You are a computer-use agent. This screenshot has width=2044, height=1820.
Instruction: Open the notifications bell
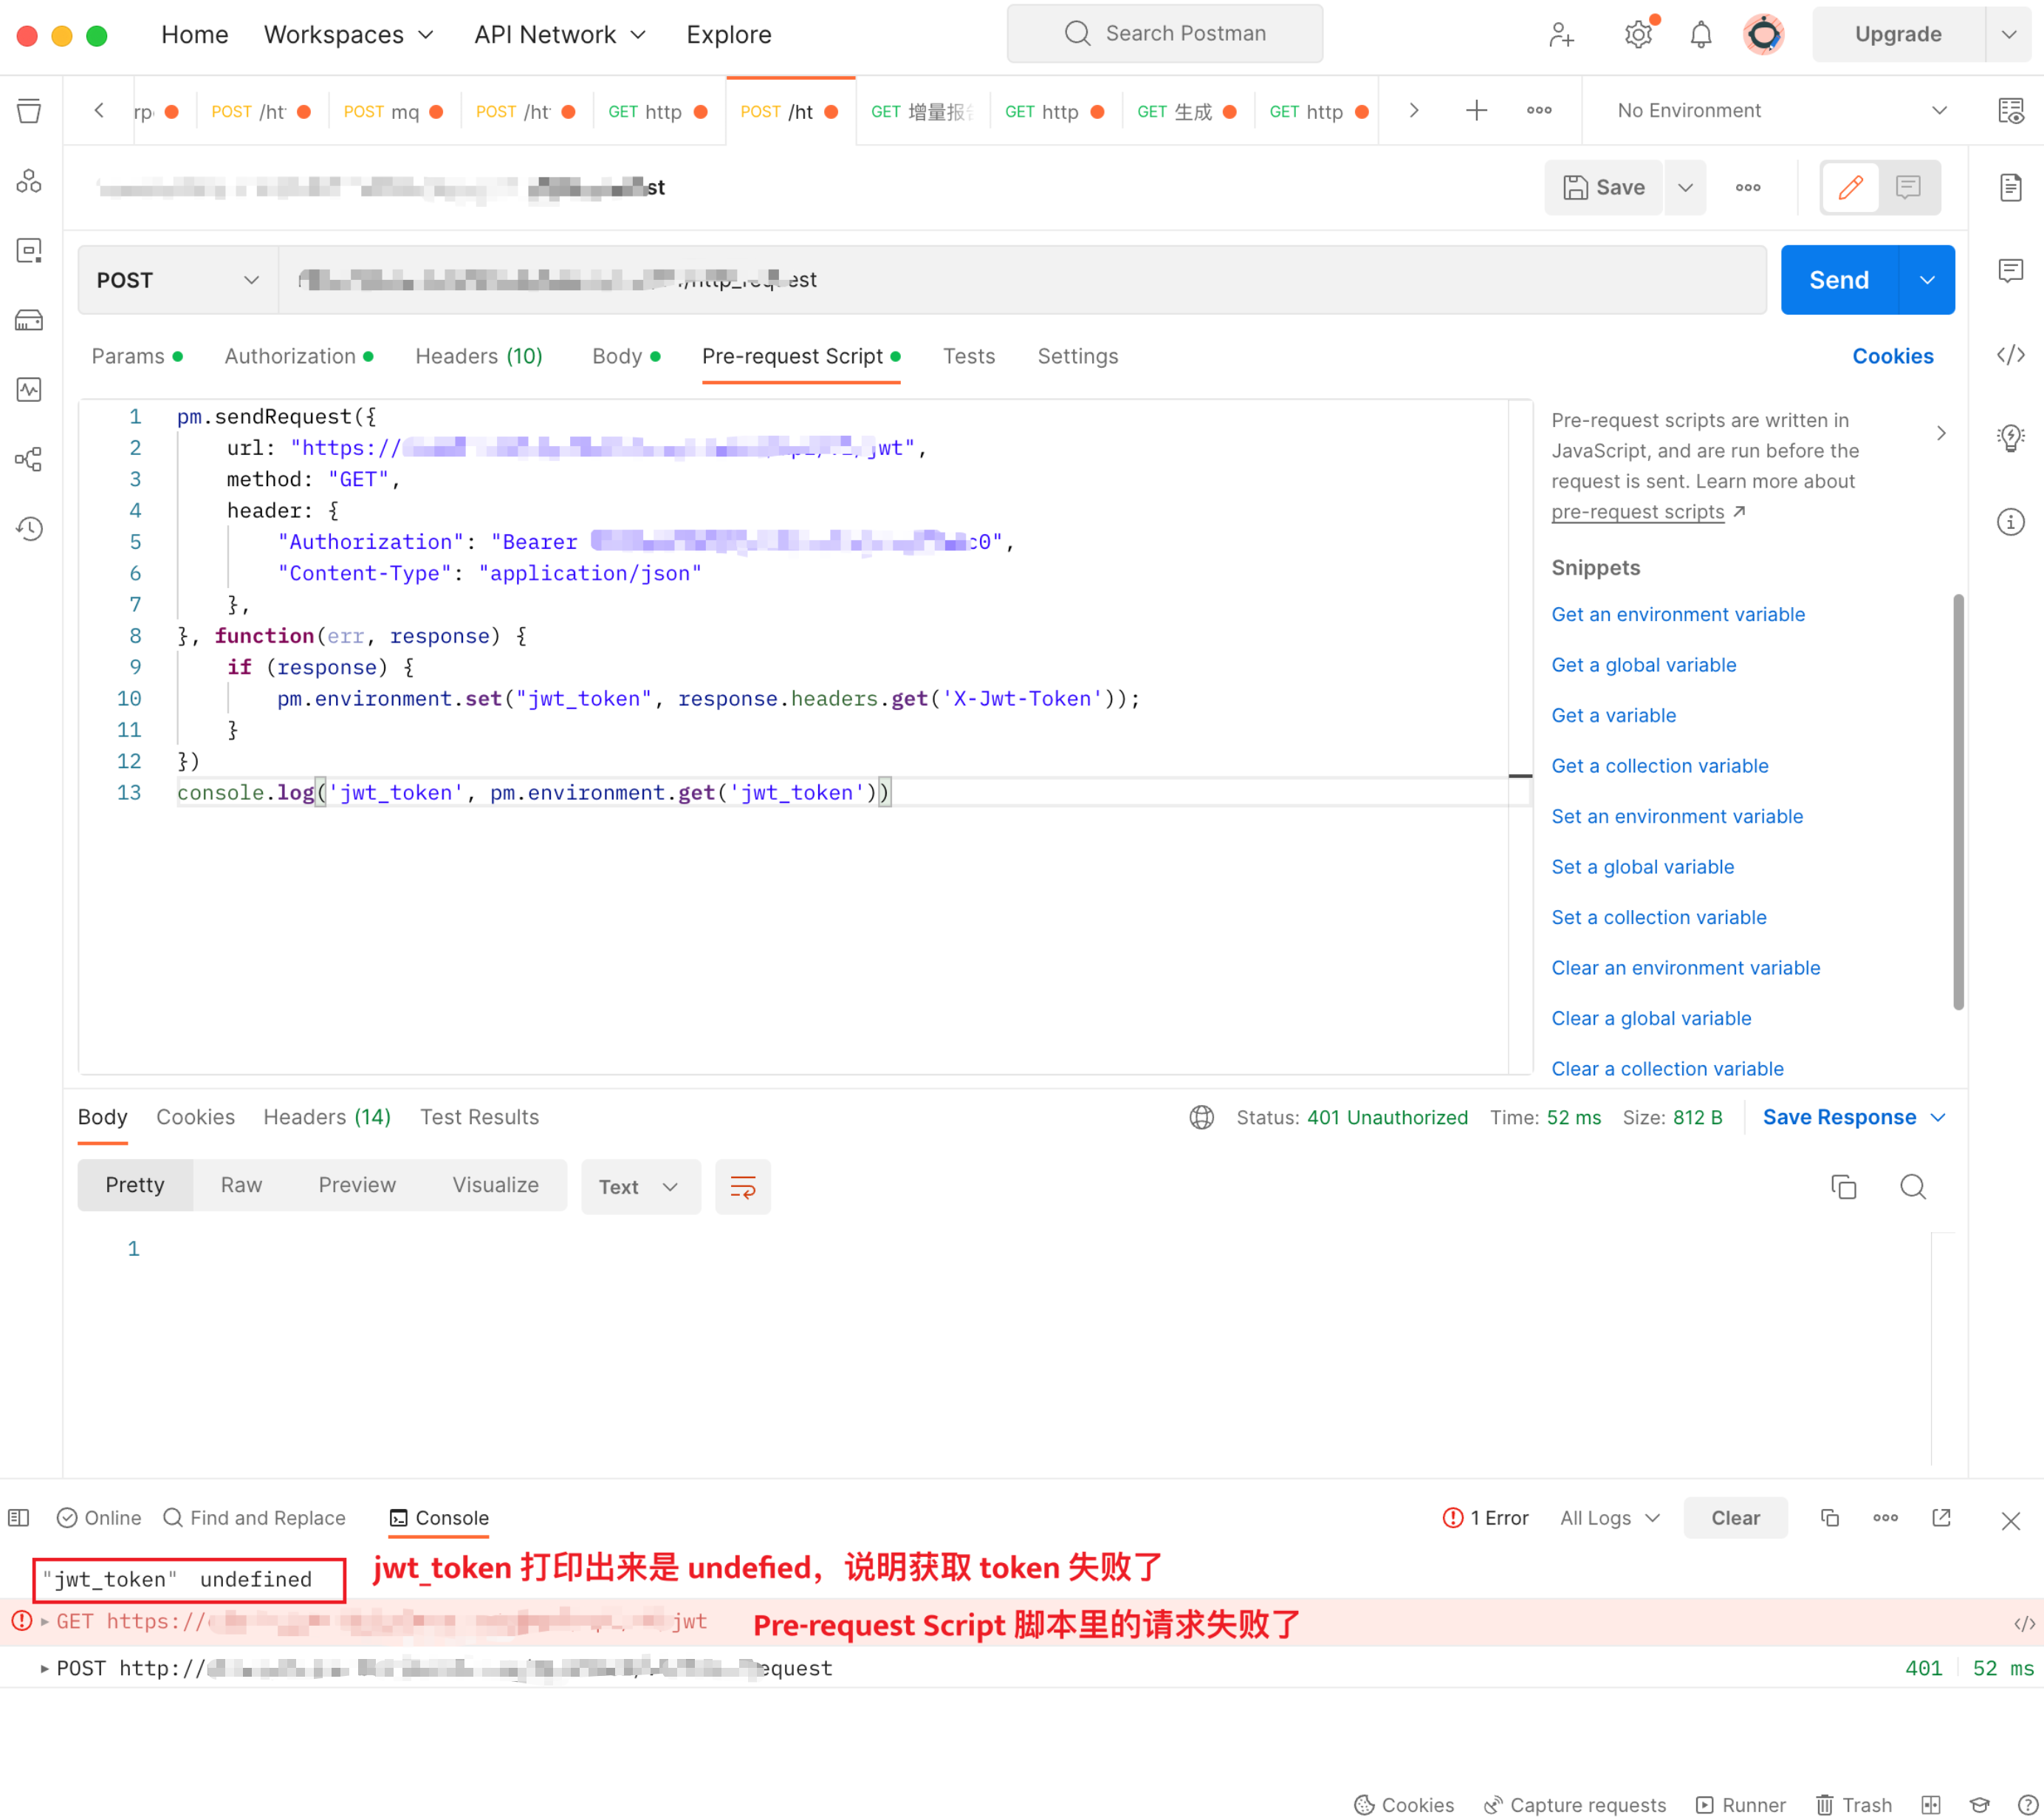1701,33
